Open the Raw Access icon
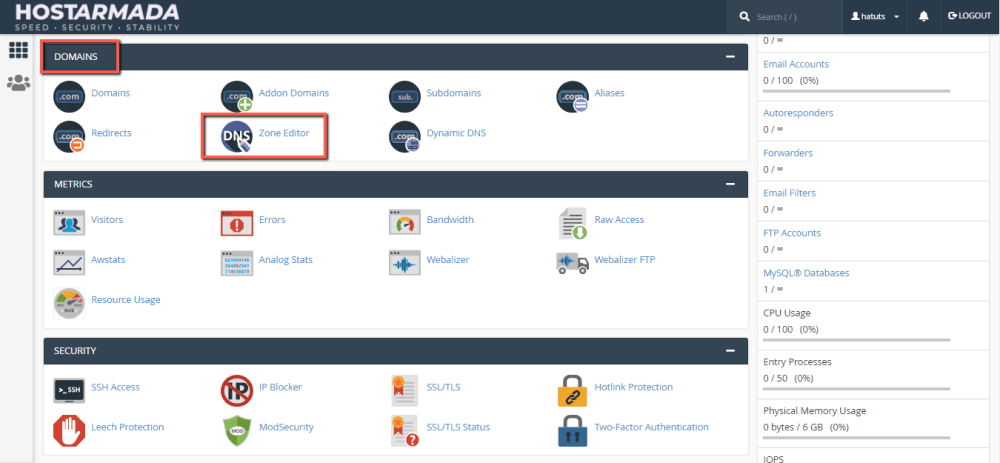This screenshot has height=463, width=1000. pos(572,223)
